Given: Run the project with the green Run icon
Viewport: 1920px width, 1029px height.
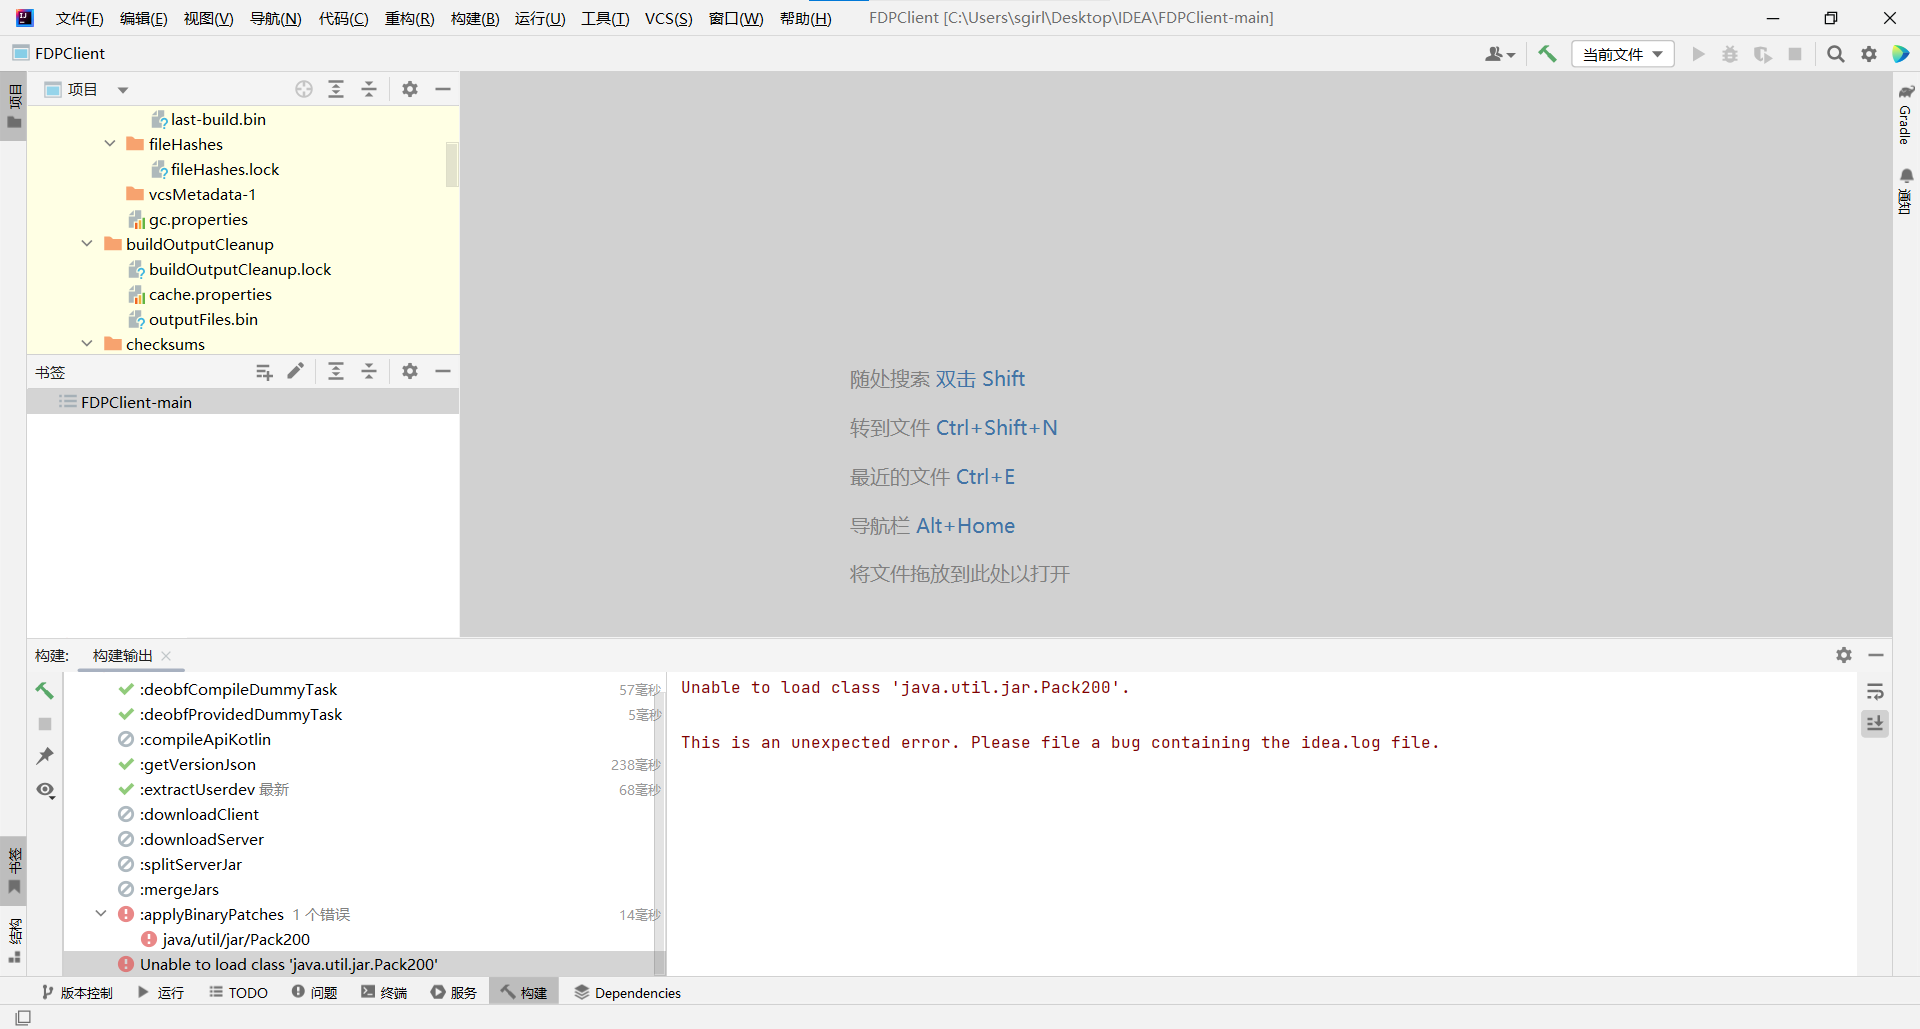Looking at the screenshot, I should (1699, 54).
